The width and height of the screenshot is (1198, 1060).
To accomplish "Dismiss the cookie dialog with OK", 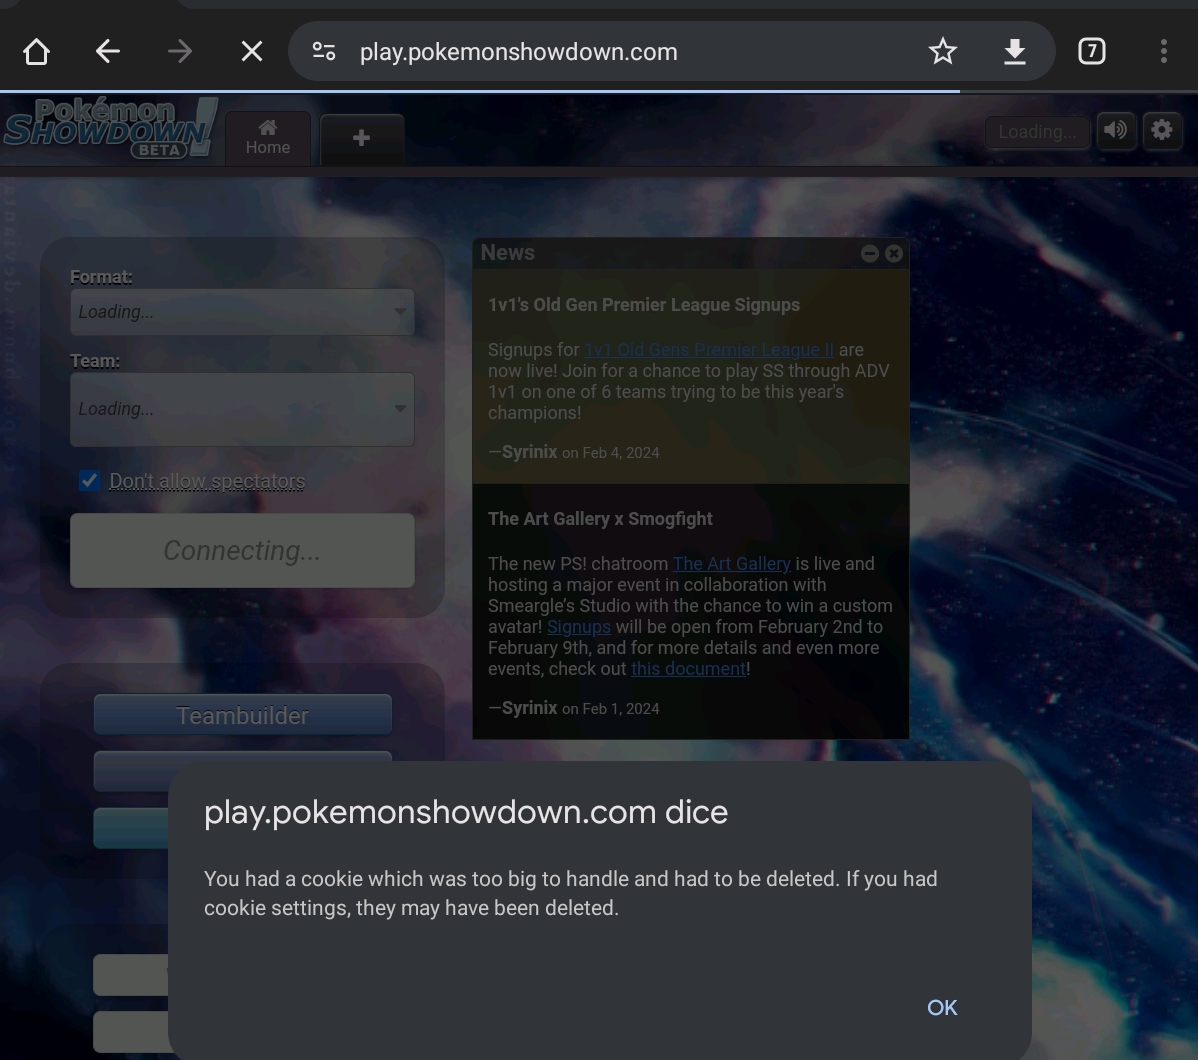I will click(x=942, y=1008).
